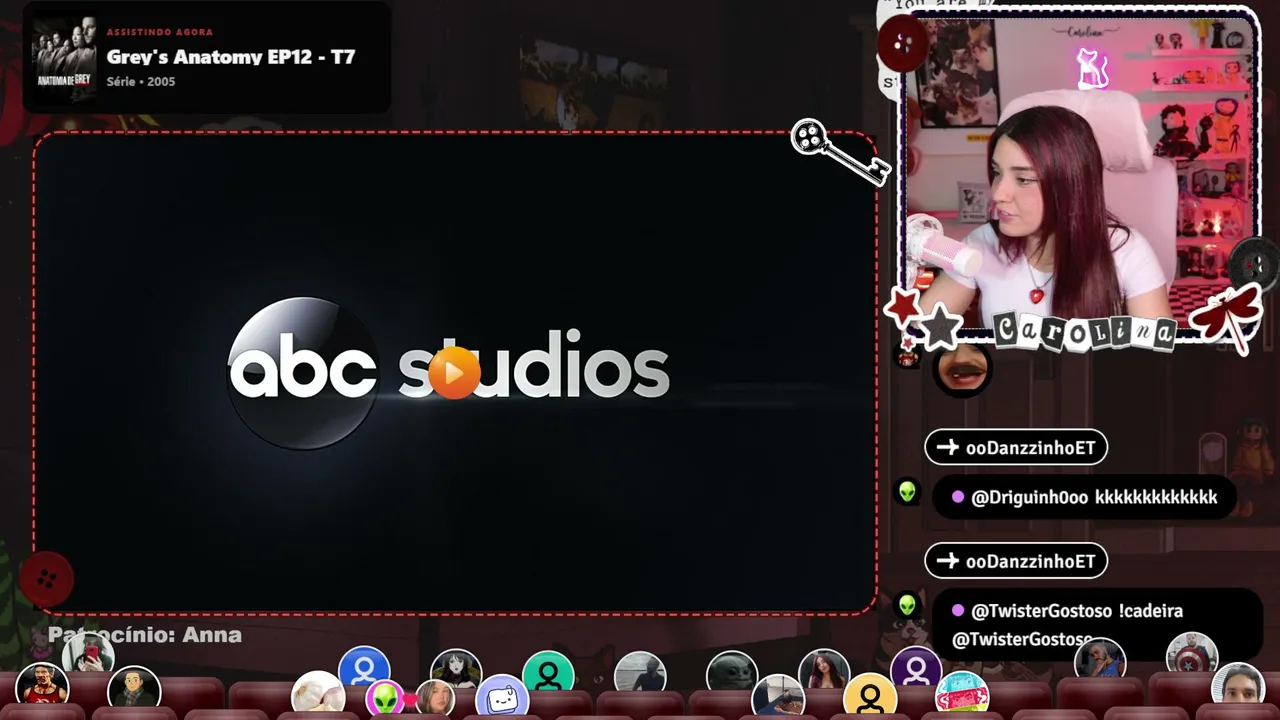1280x720 pixels.
Task: Click the ooDanzzinhoET badge above the TwisterGostoso message
Action: click(1016, 561)
